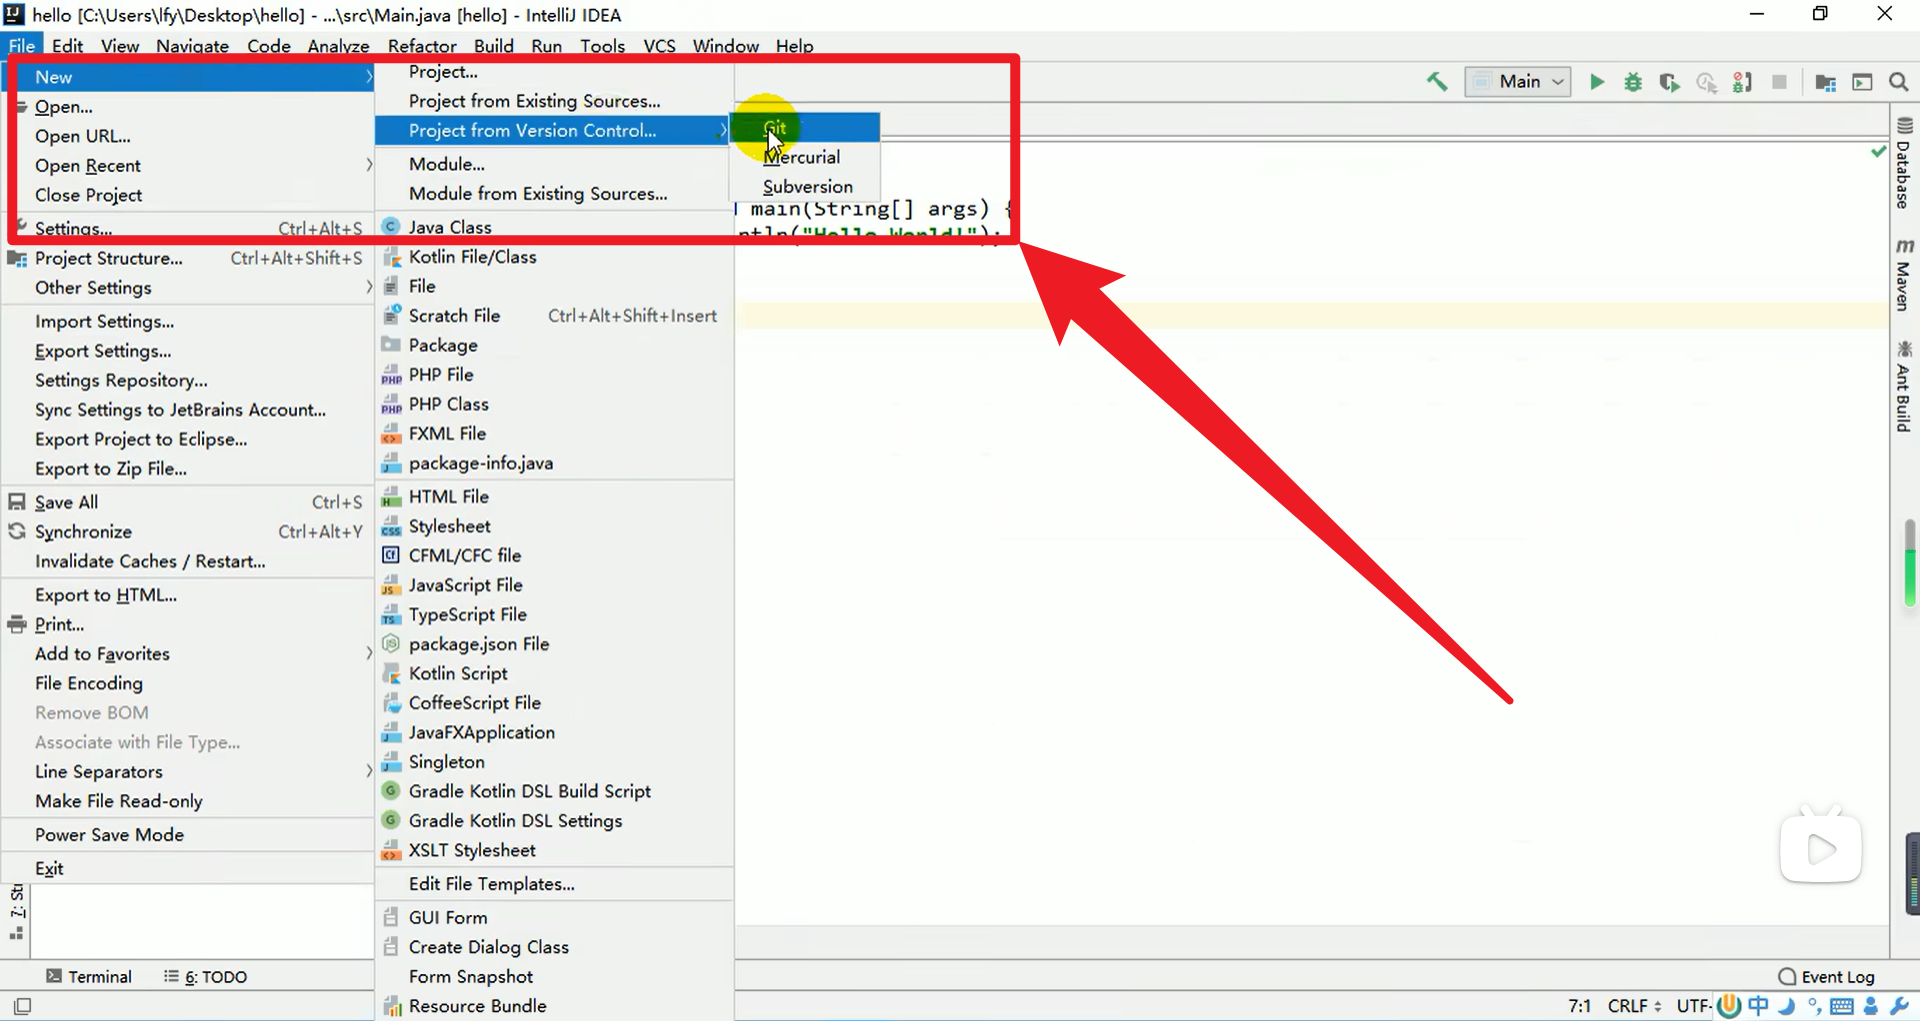Click the Build project hammer icon

[1437, 82]
